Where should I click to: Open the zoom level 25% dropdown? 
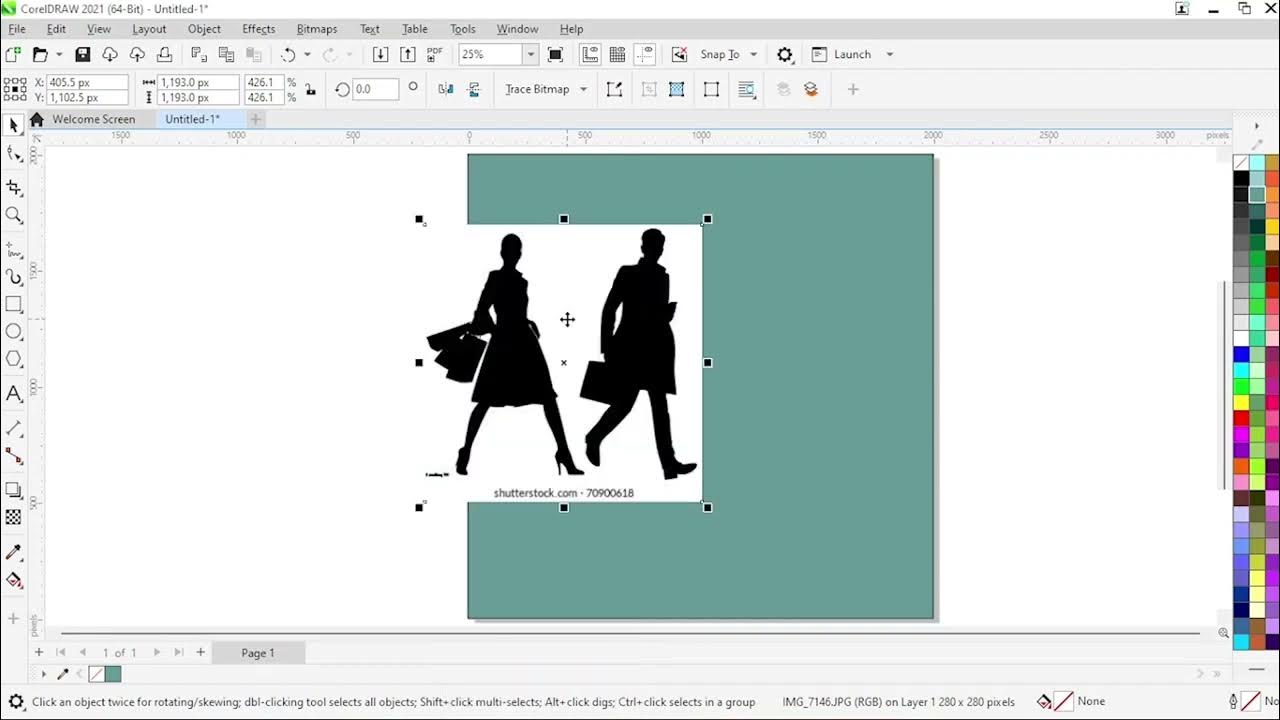[x=531, y=55]
